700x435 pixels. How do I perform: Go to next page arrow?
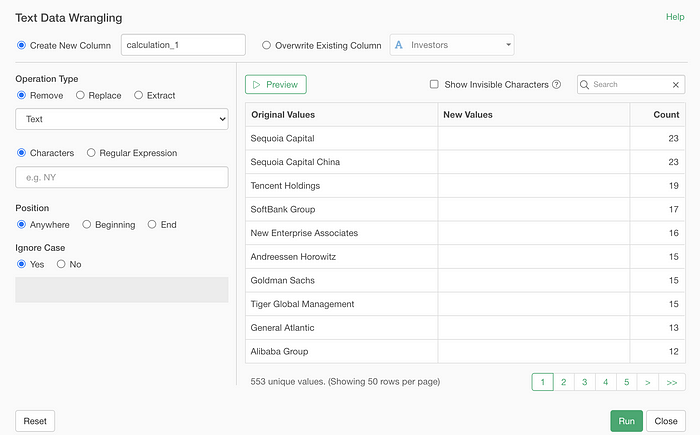[647, 382]
